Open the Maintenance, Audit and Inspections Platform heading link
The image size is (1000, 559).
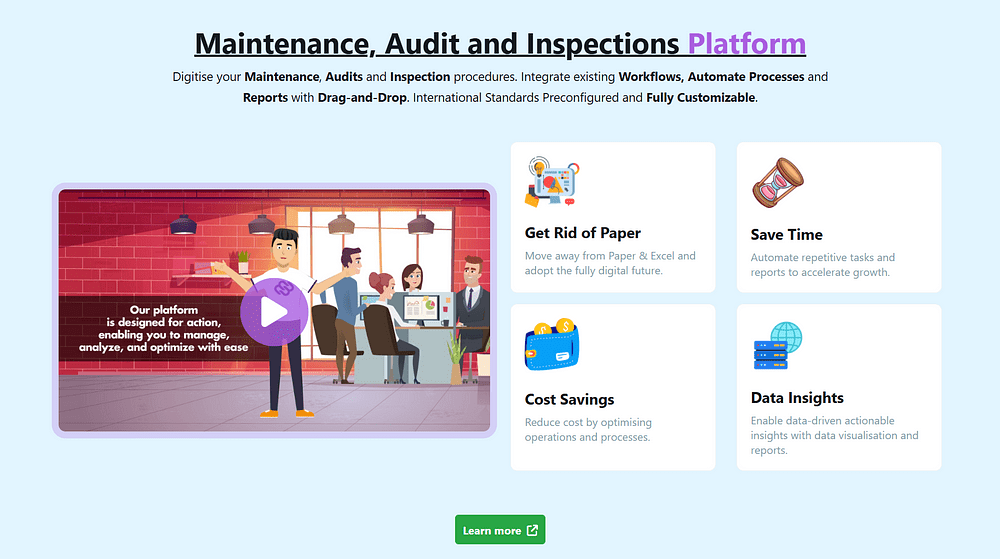pyautogui.click(x=500, y=43)
